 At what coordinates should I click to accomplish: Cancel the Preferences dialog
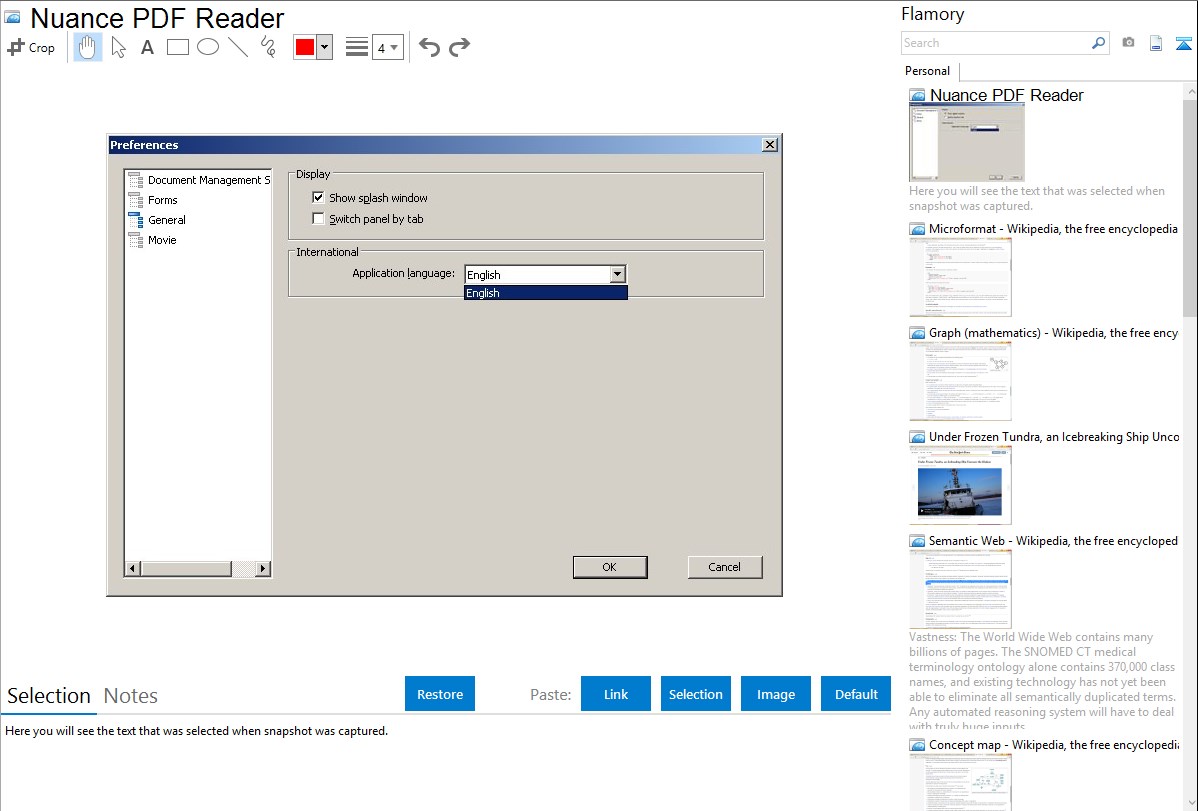coord(724,567)
